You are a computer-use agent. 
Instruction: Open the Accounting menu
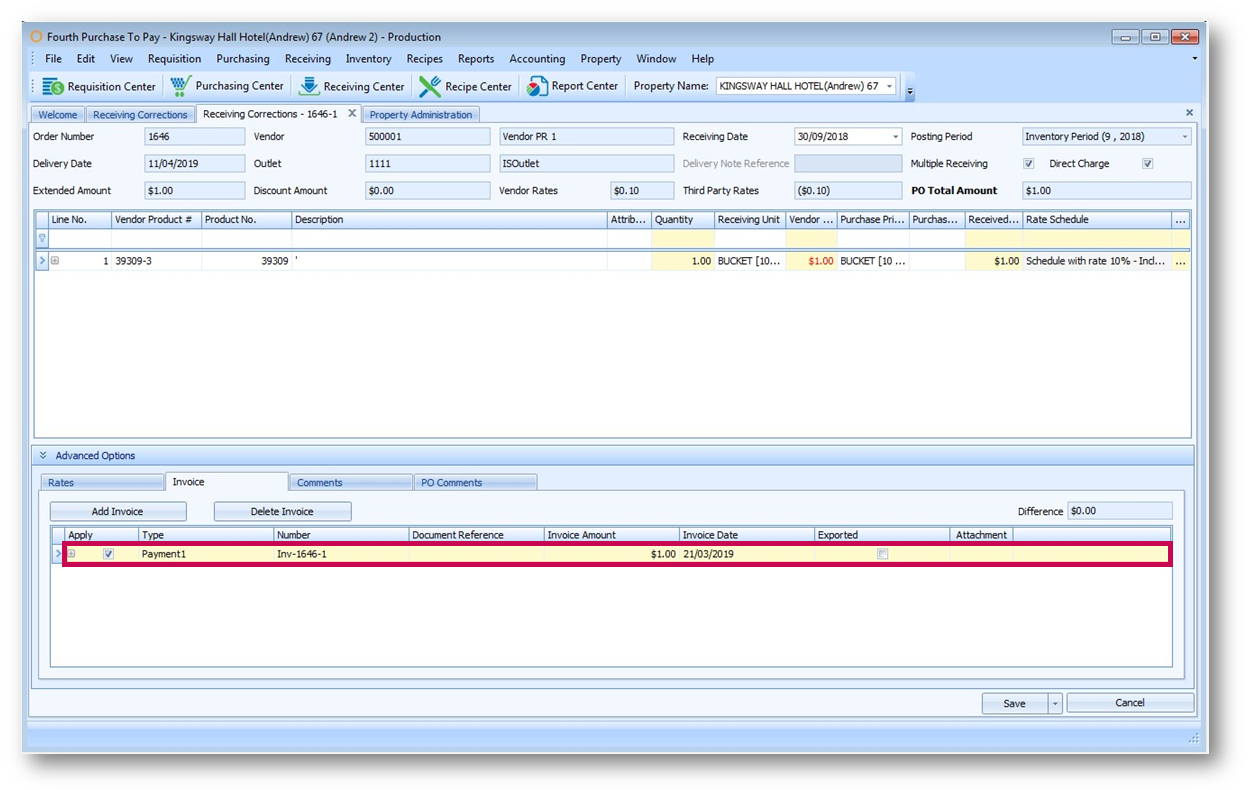(537, 59)
